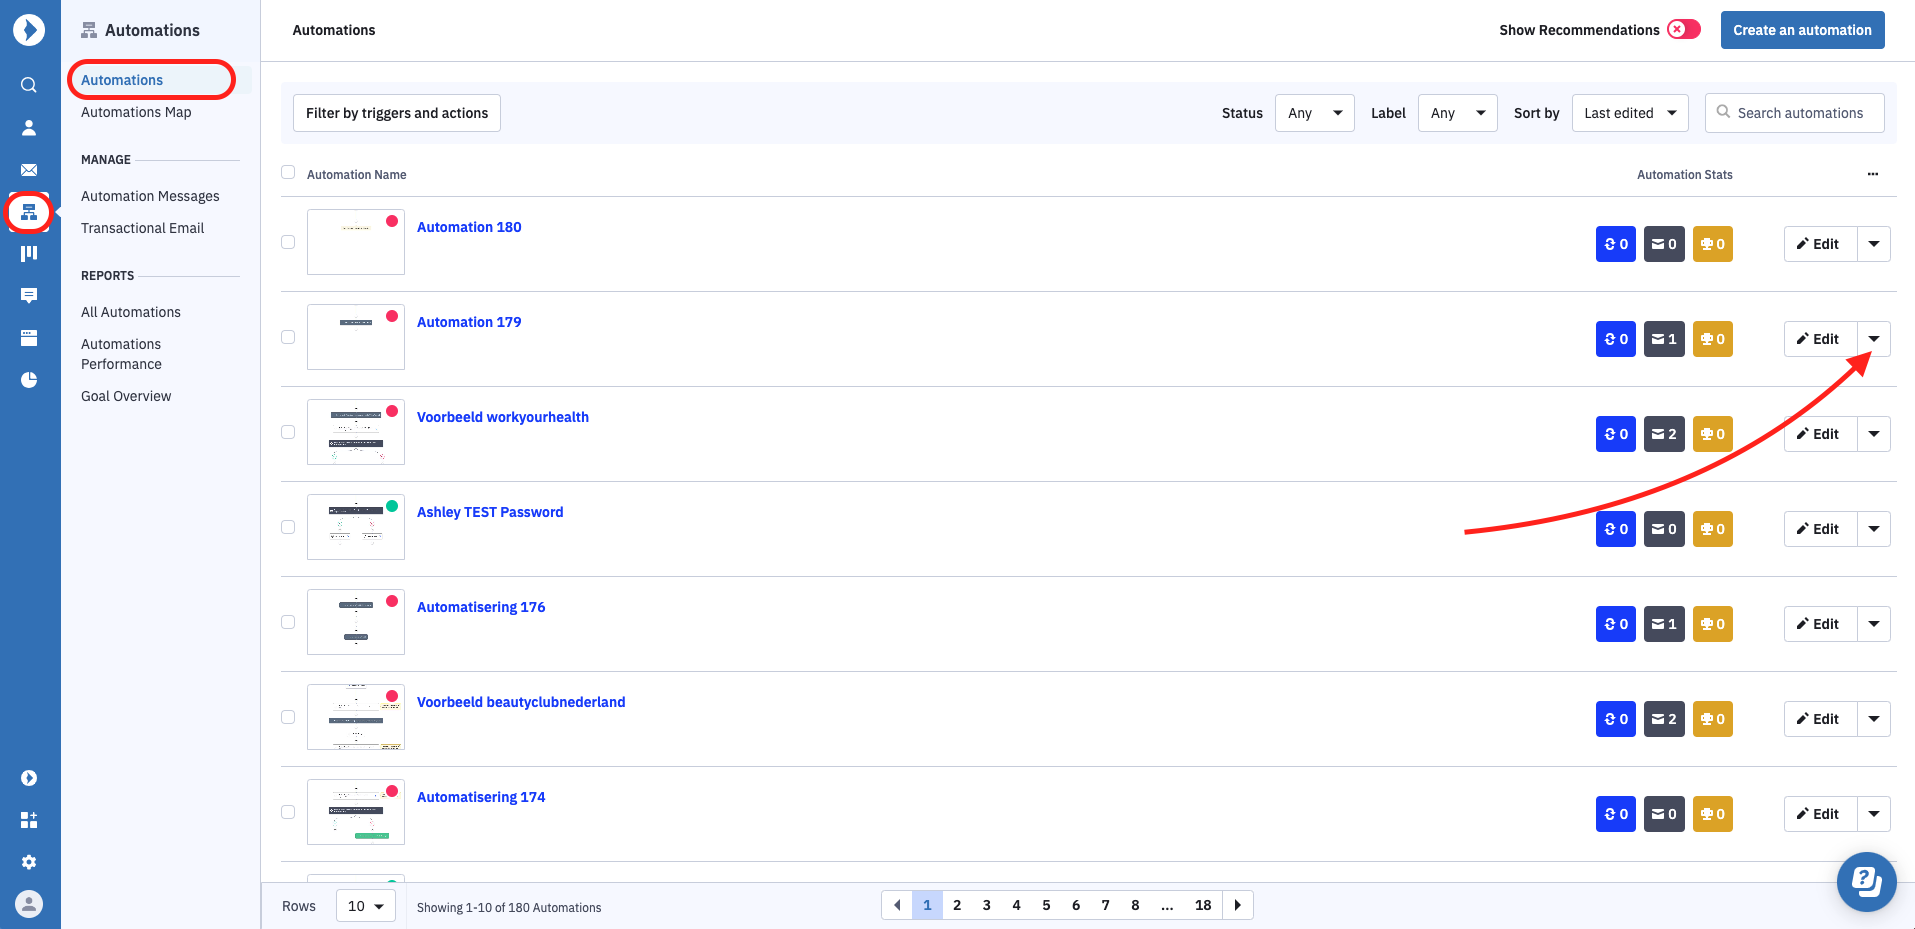Open the Ashley TEST Password thumbnail
Screen dimensions: 1915x929
tap(356, 527)
